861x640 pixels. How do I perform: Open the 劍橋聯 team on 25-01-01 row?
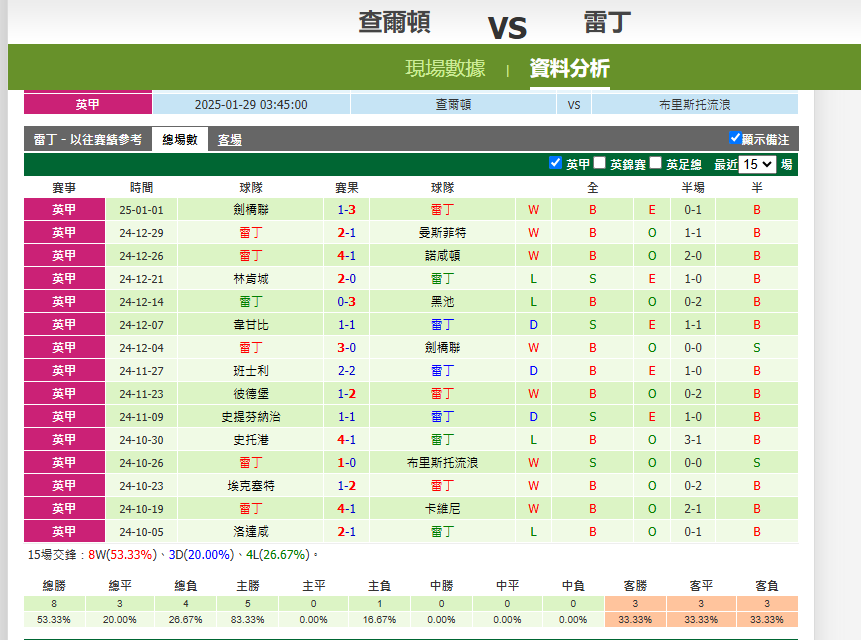[251, 210]
